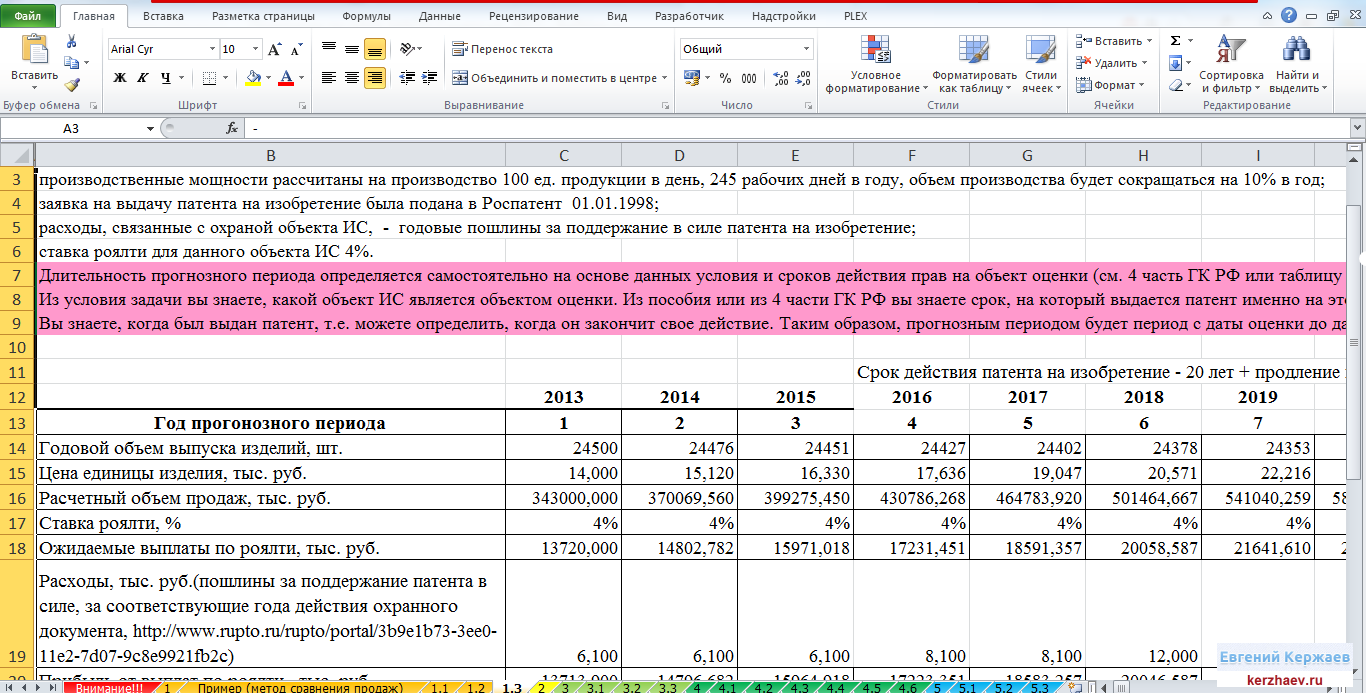1366x693 pixels.
Task: Go to sheet tab 5.3
Action: [1039, 688]
